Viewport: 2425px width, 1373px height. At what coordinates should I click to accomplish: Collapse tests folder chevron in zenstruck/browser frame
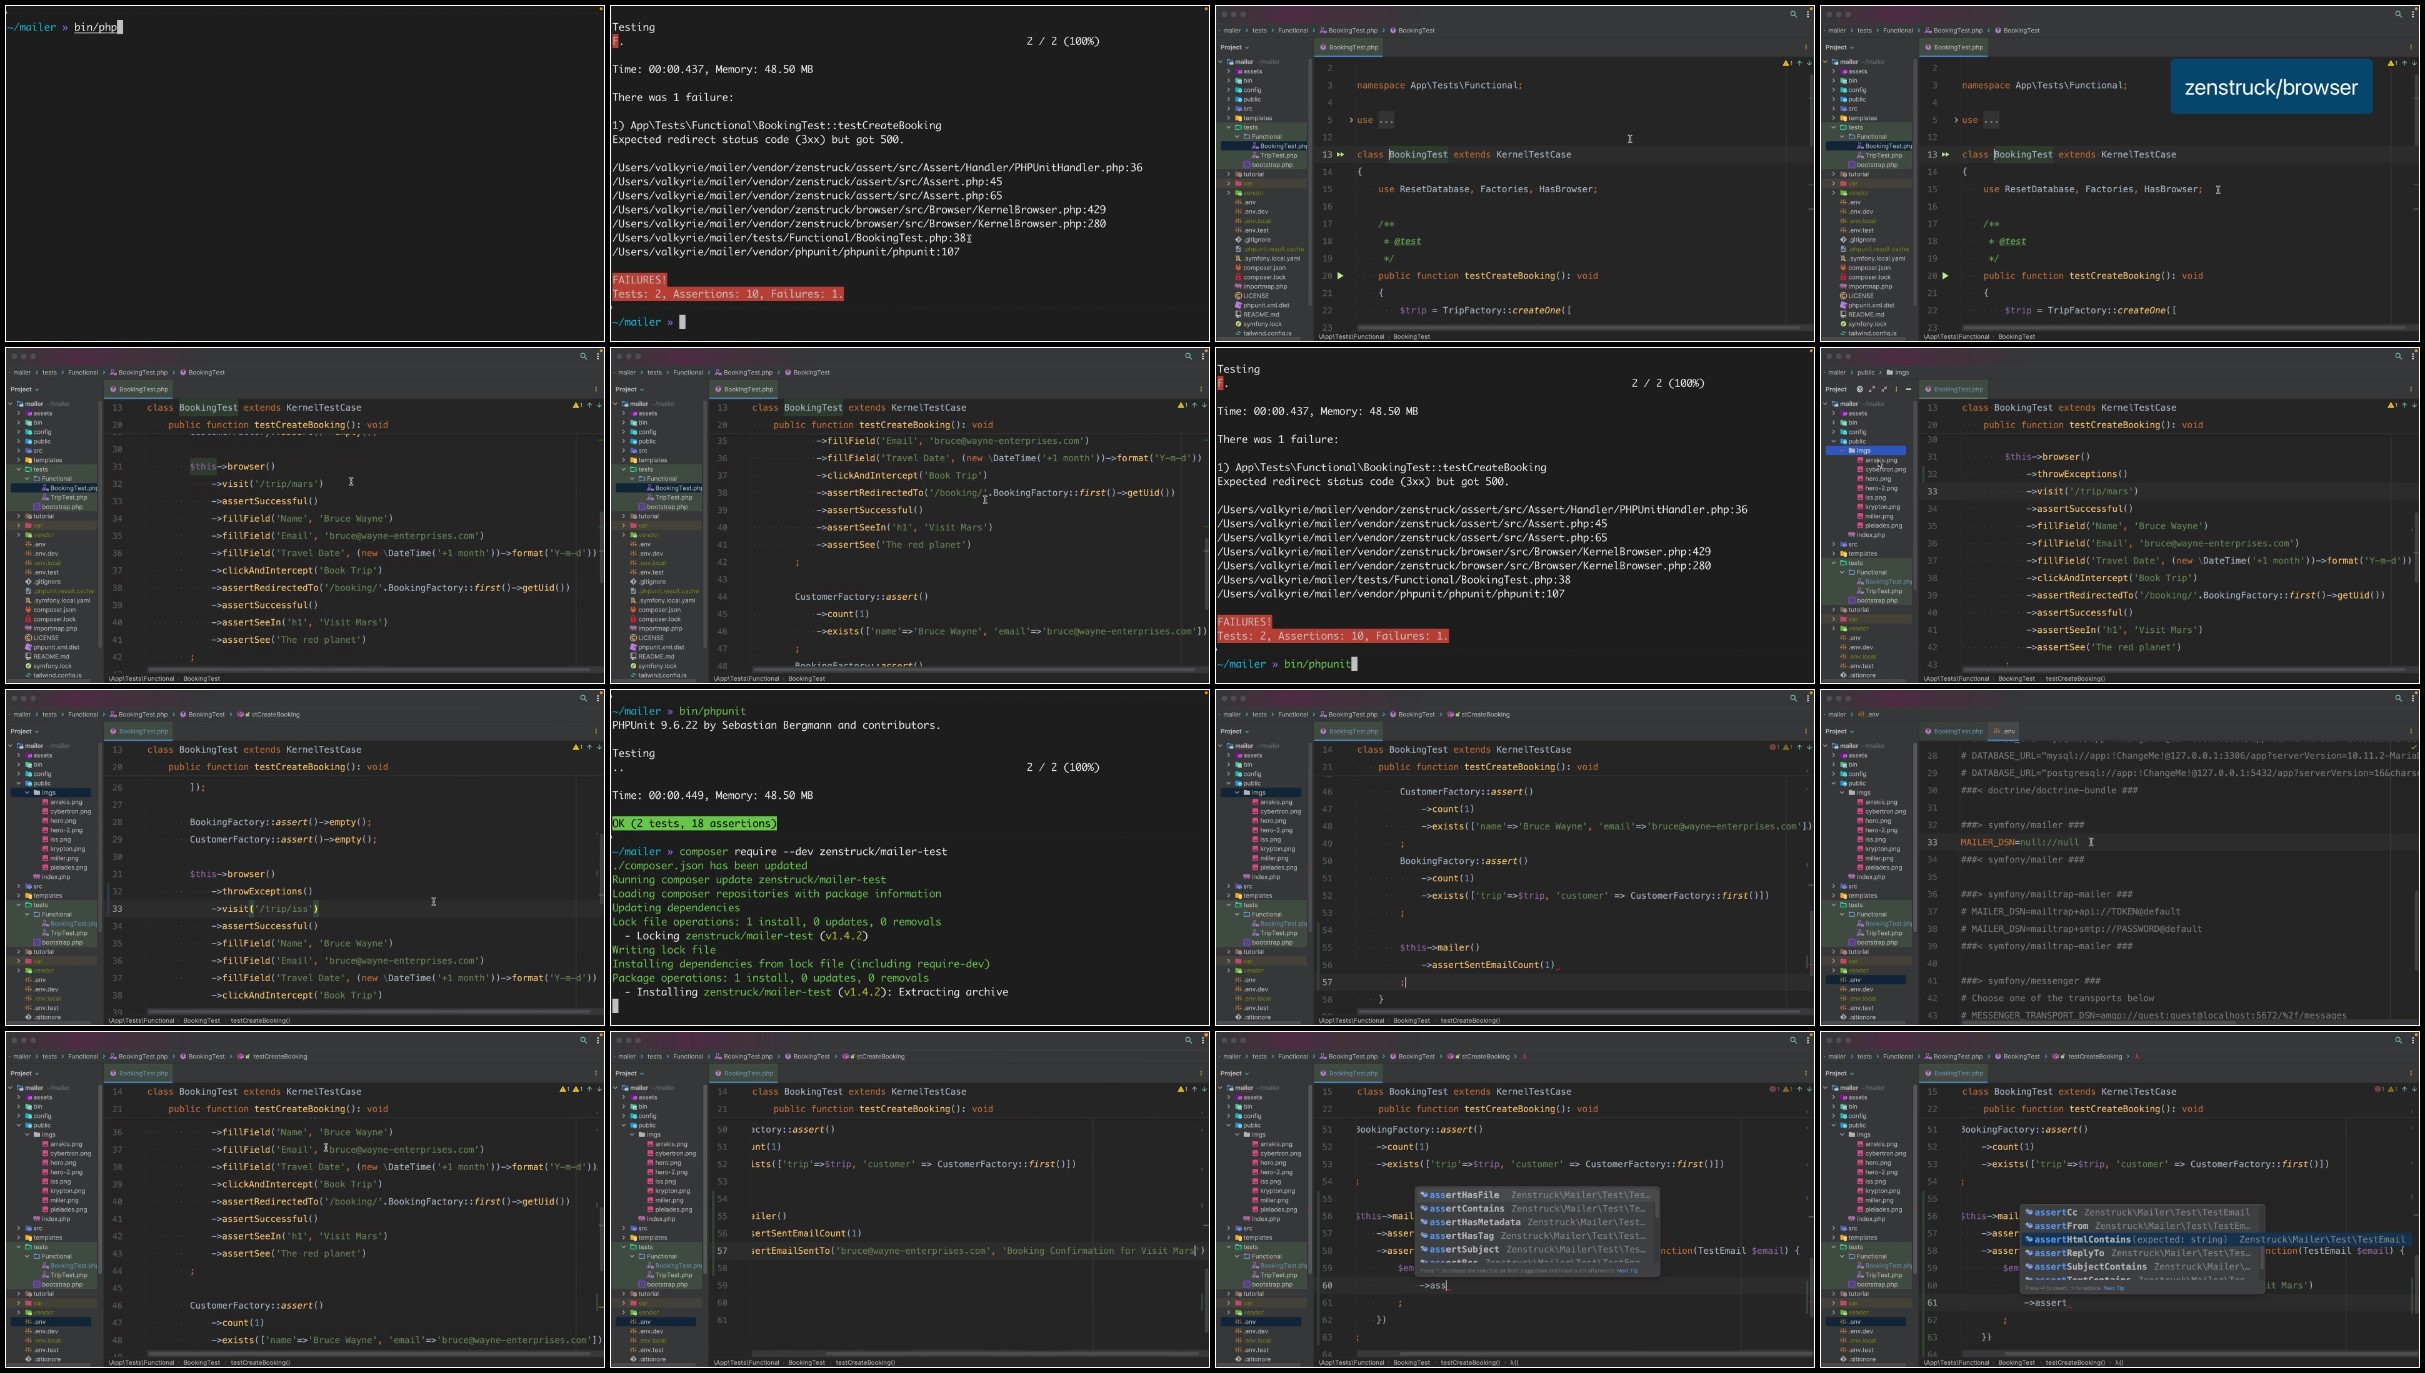(x=1833, y=128)
